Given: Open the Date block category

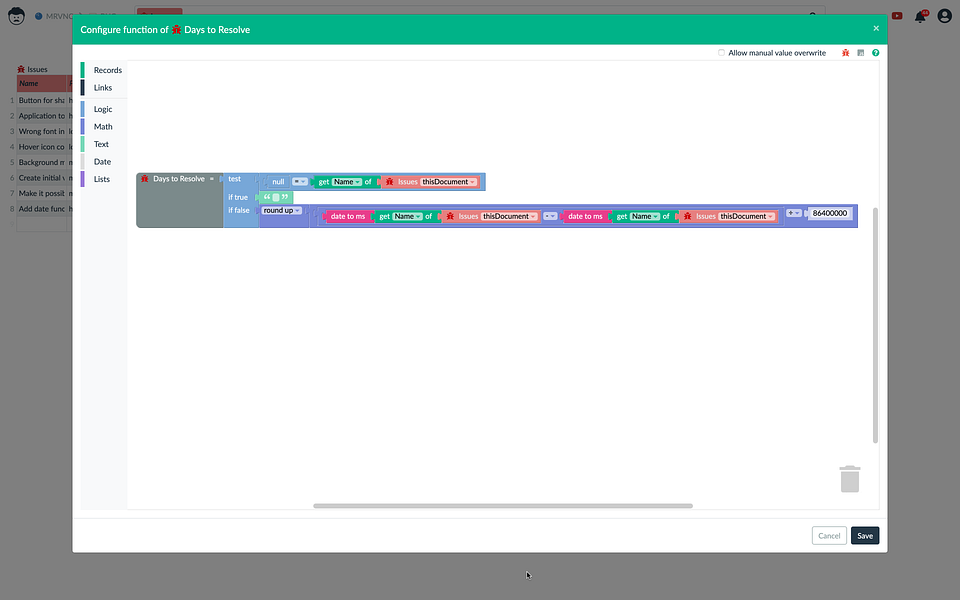Looking at the screenshot, I should click(x=104, y=162).
